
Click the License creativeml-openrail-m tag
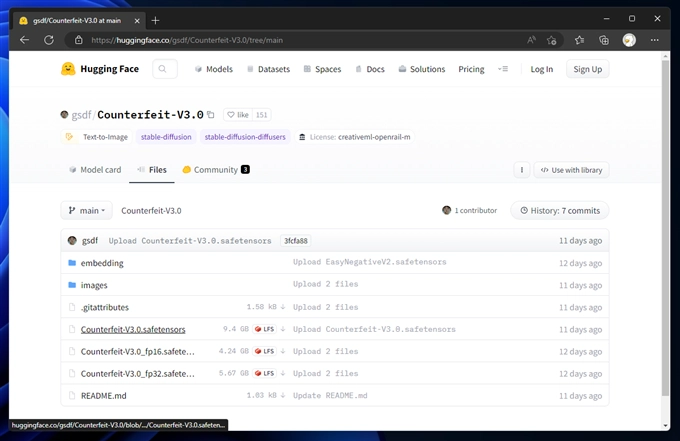tap(355, 137)
